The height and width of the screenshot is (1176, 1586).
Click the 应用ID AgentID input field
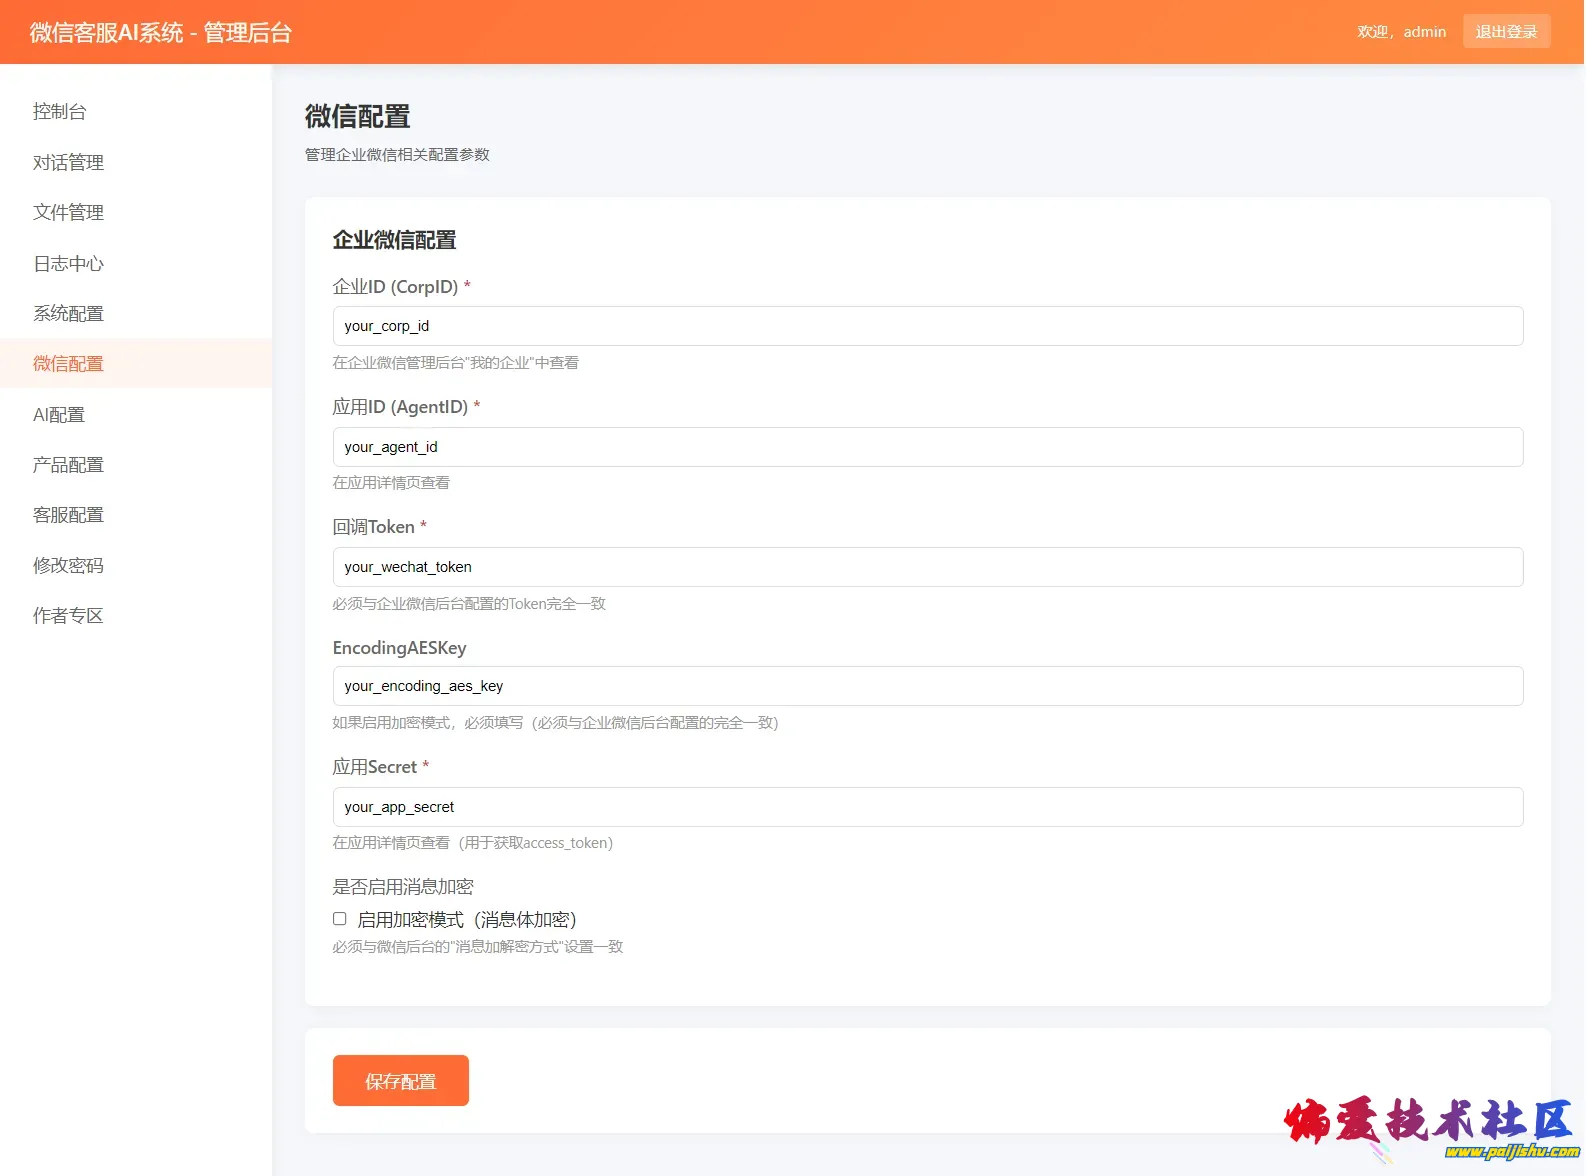click(927, 447)
